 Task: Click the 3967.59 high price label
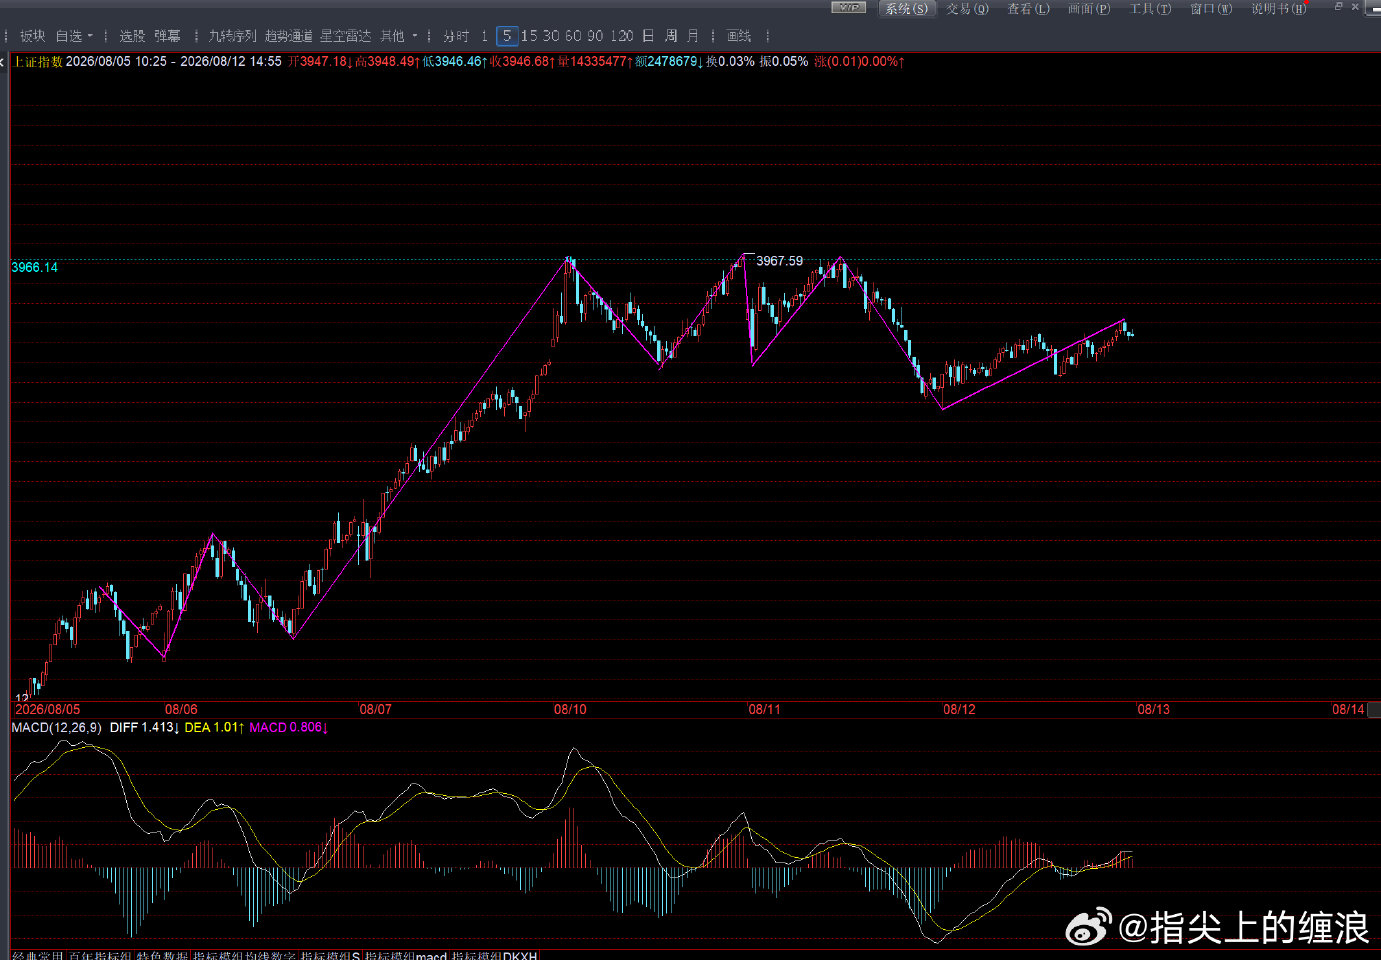[779, 261]
